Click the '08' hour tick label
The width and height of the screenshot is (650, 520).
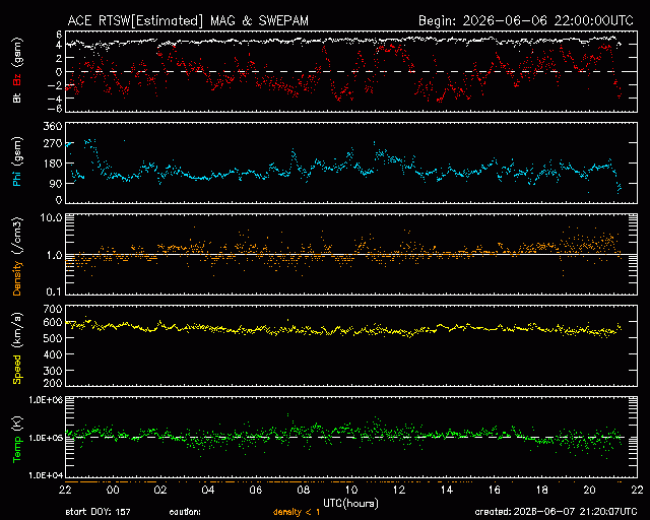coord(303,490)
